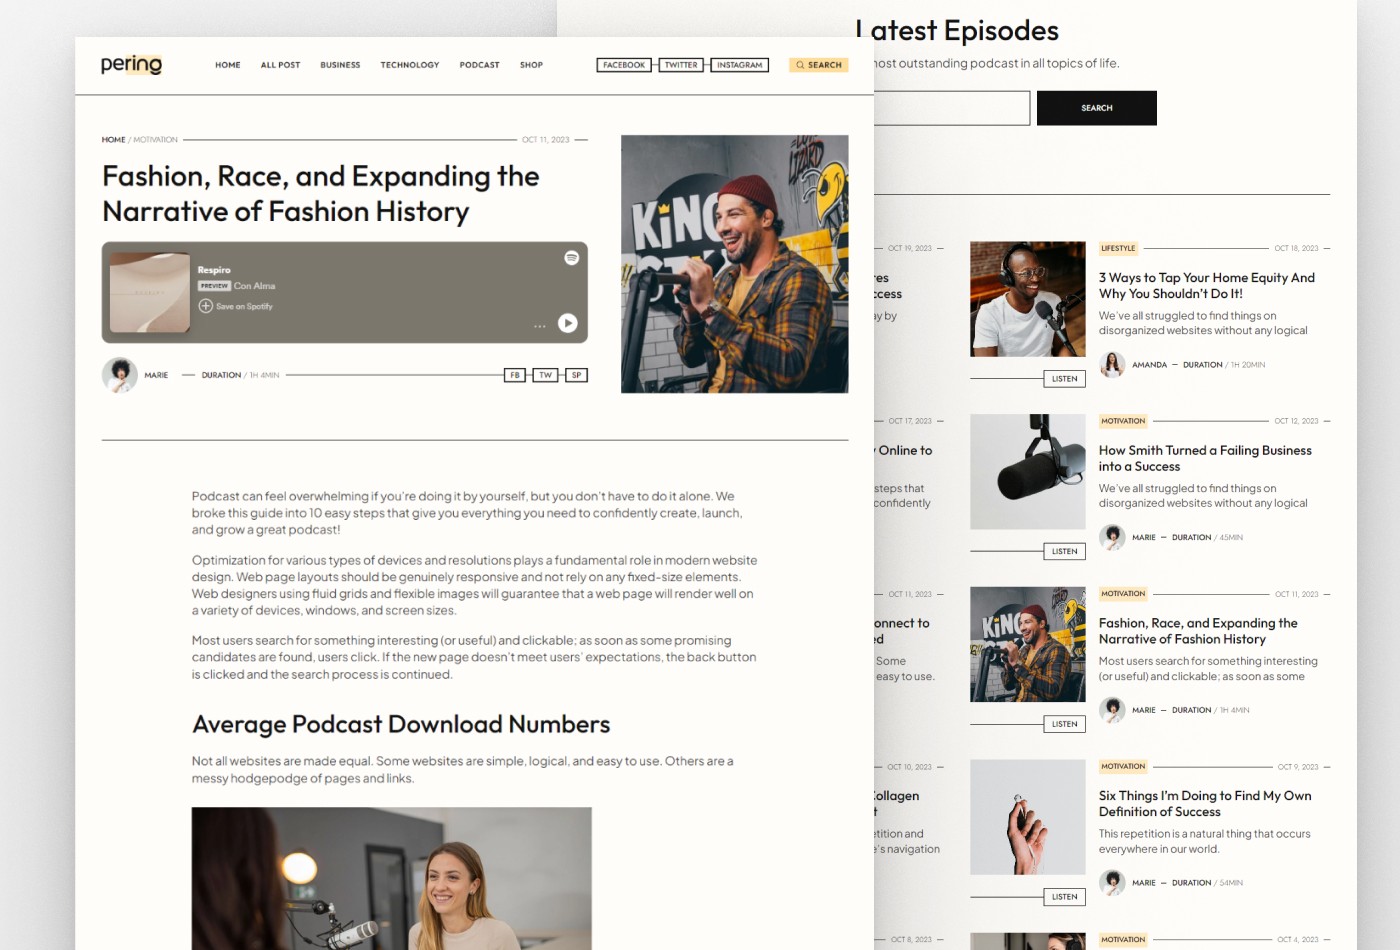
Task: Click Listen under the Home Equity episode
Action: [1065, 379]
